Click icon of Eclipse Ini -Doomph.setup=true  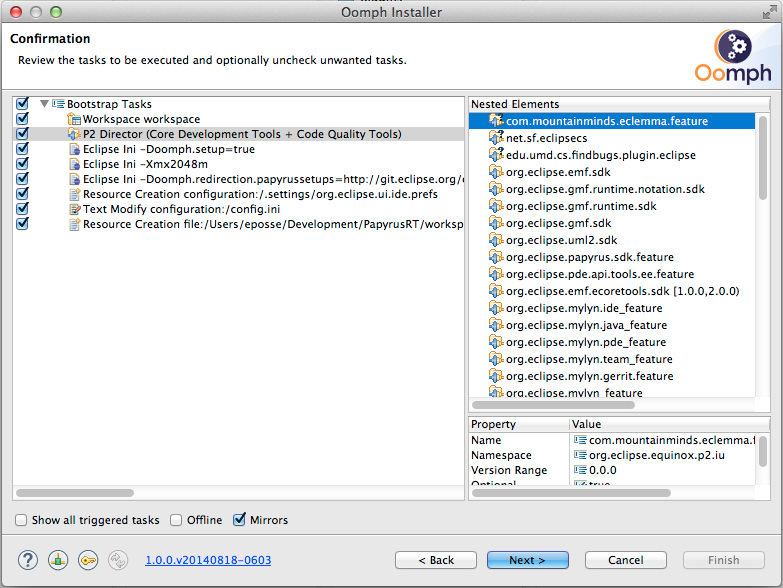74,149
